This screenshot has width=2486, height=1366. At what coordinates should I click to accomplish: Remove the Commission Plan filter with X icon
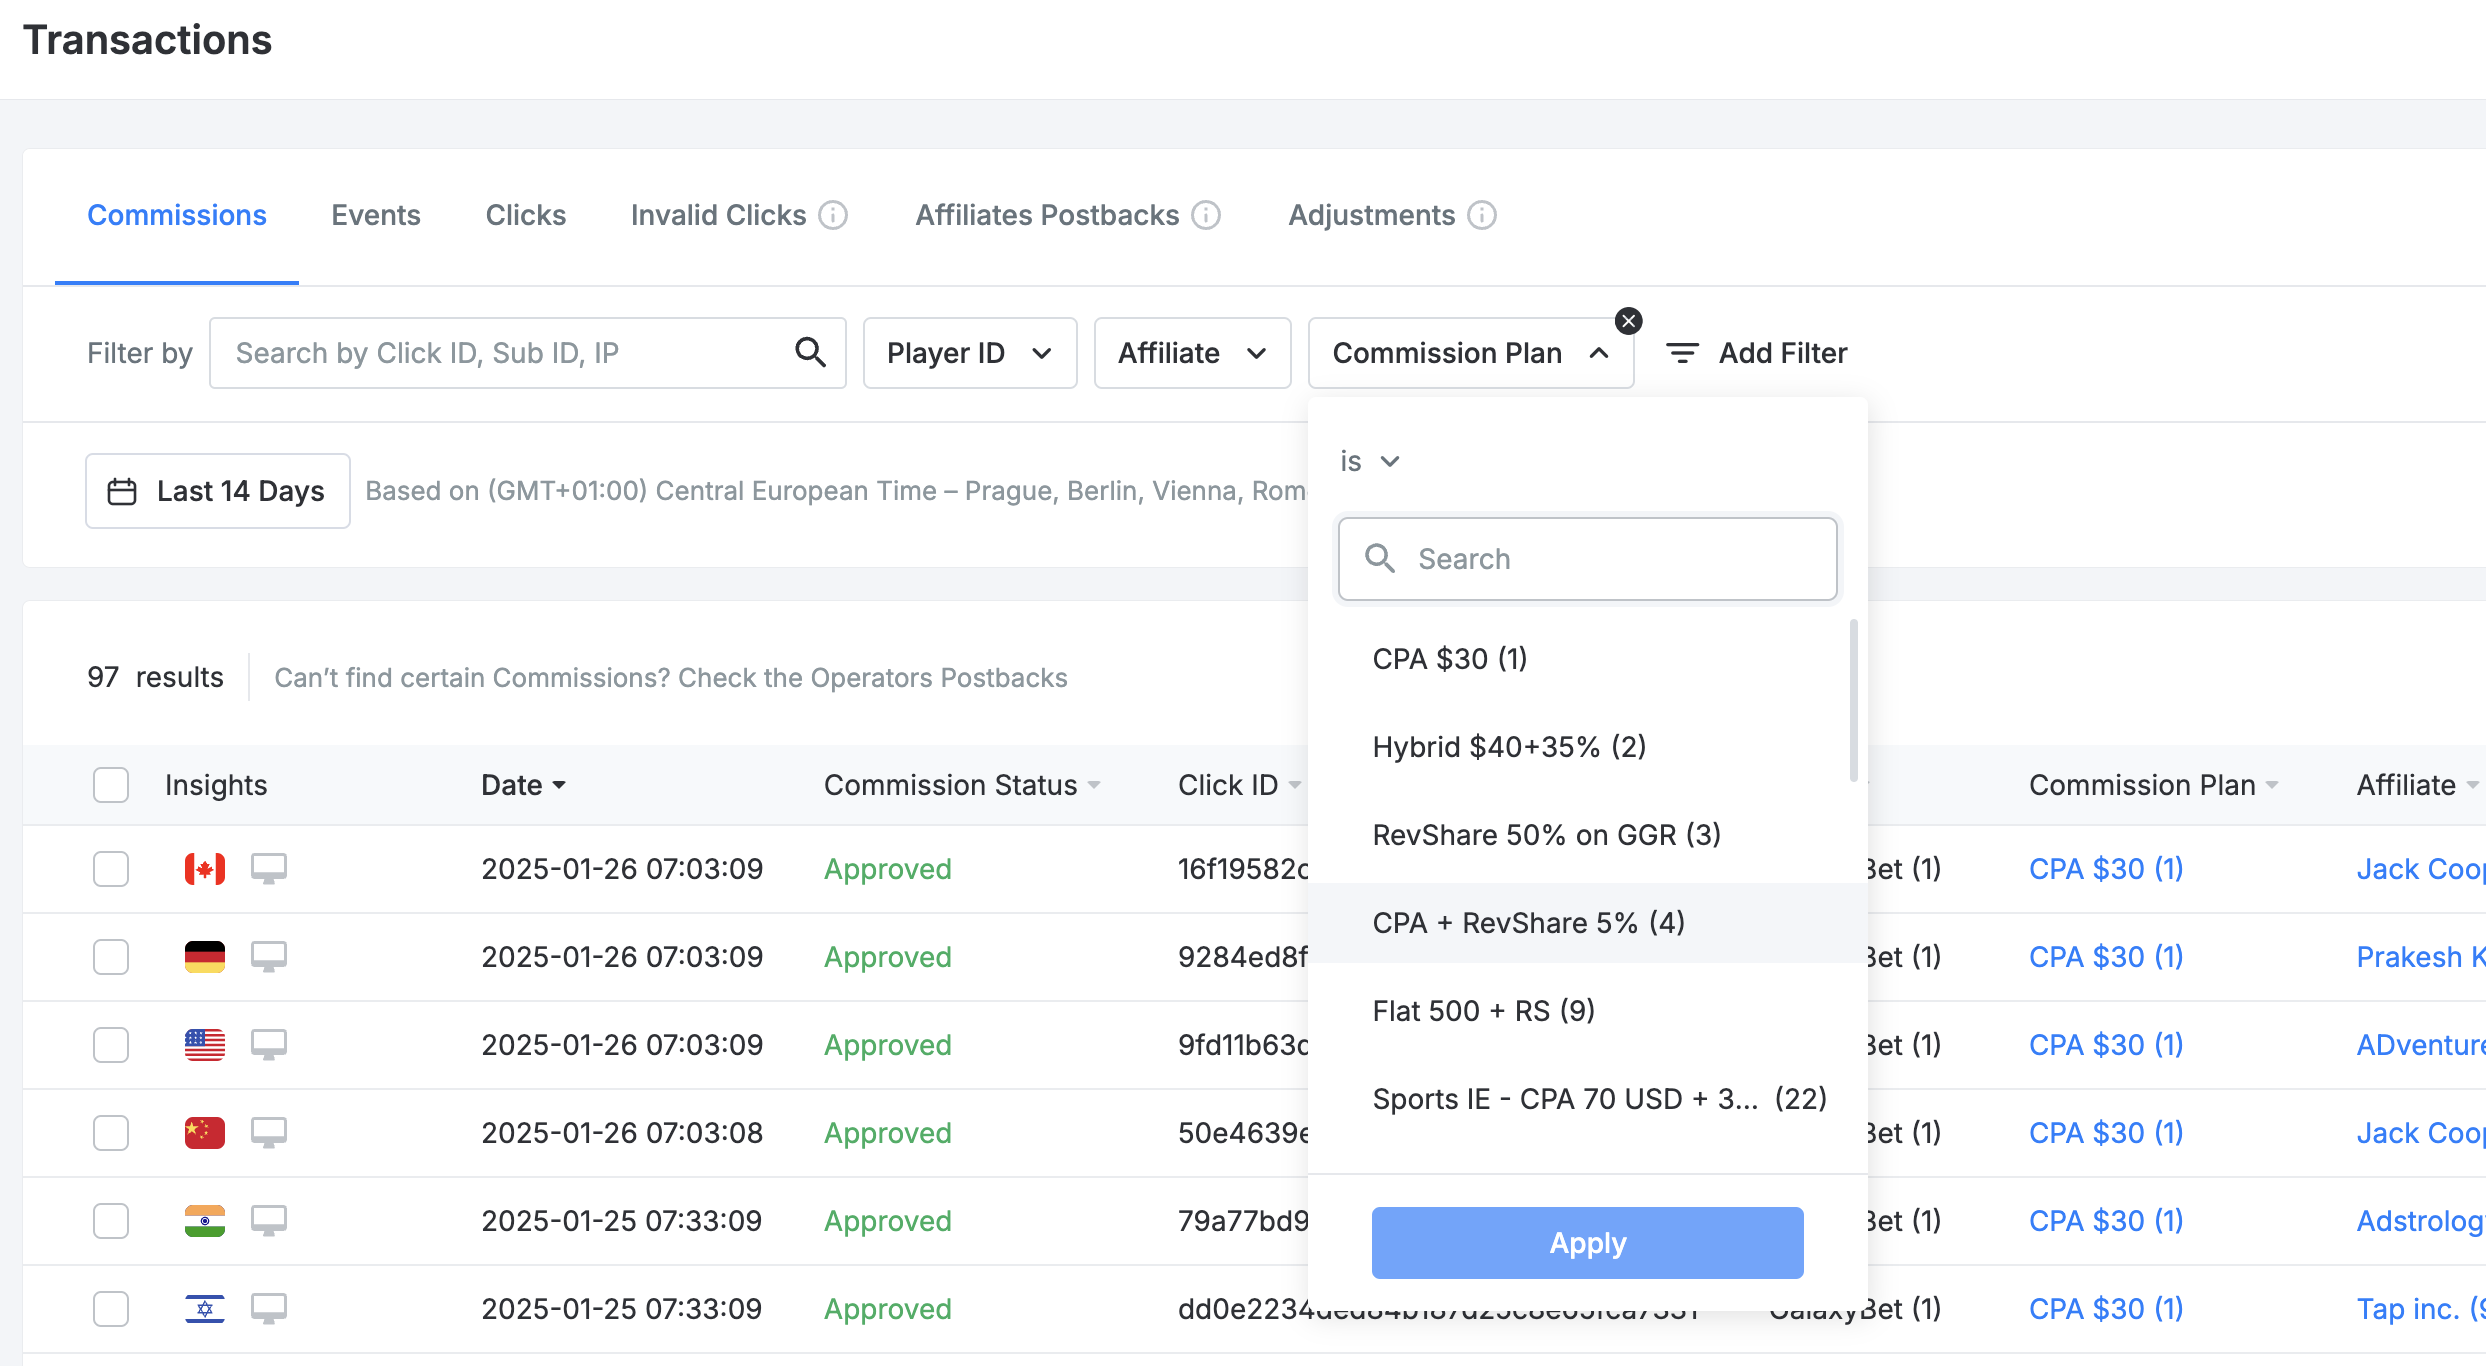[1628, 321]
